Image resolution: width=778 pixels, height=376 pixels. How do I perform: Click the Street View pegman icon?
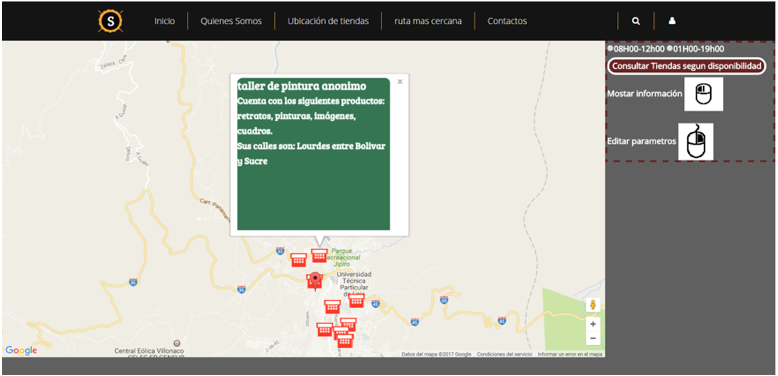[593, 305]
